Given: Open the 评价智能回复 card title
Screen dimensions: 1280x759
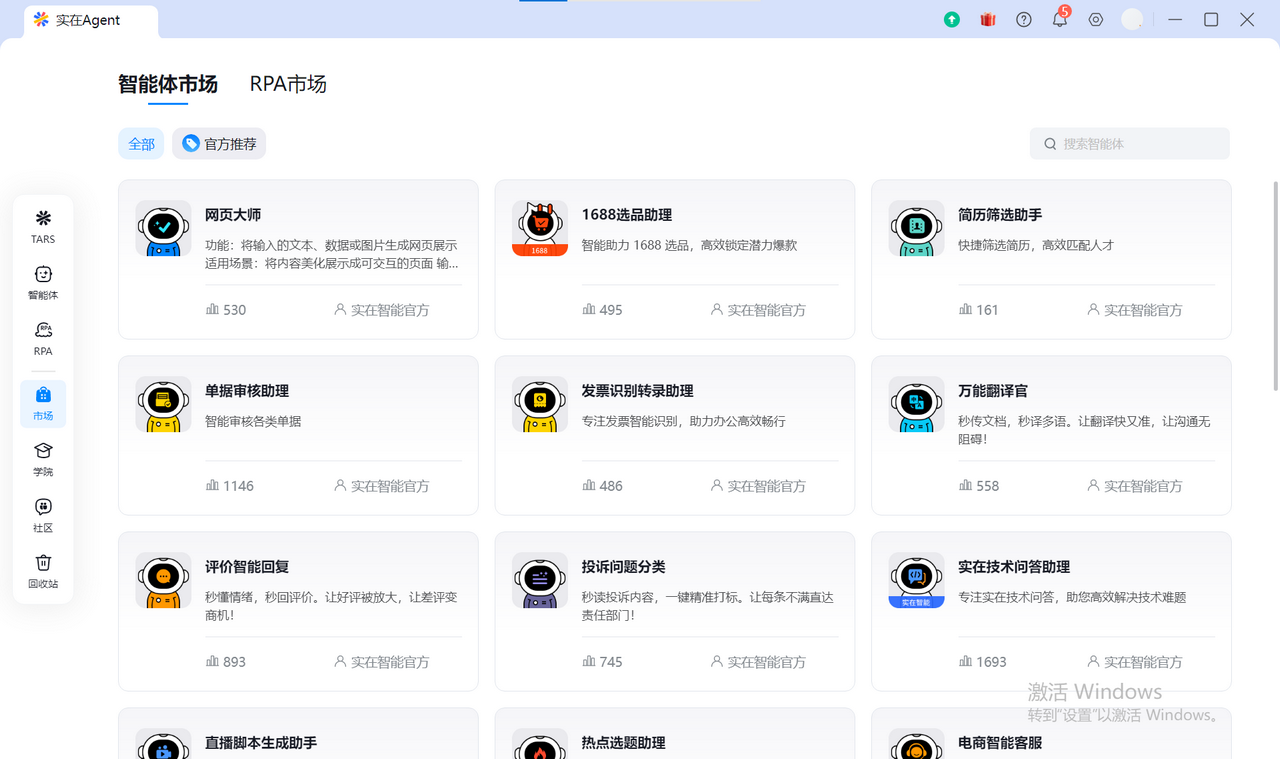Looking at the screenshot, I should point(247,567).
